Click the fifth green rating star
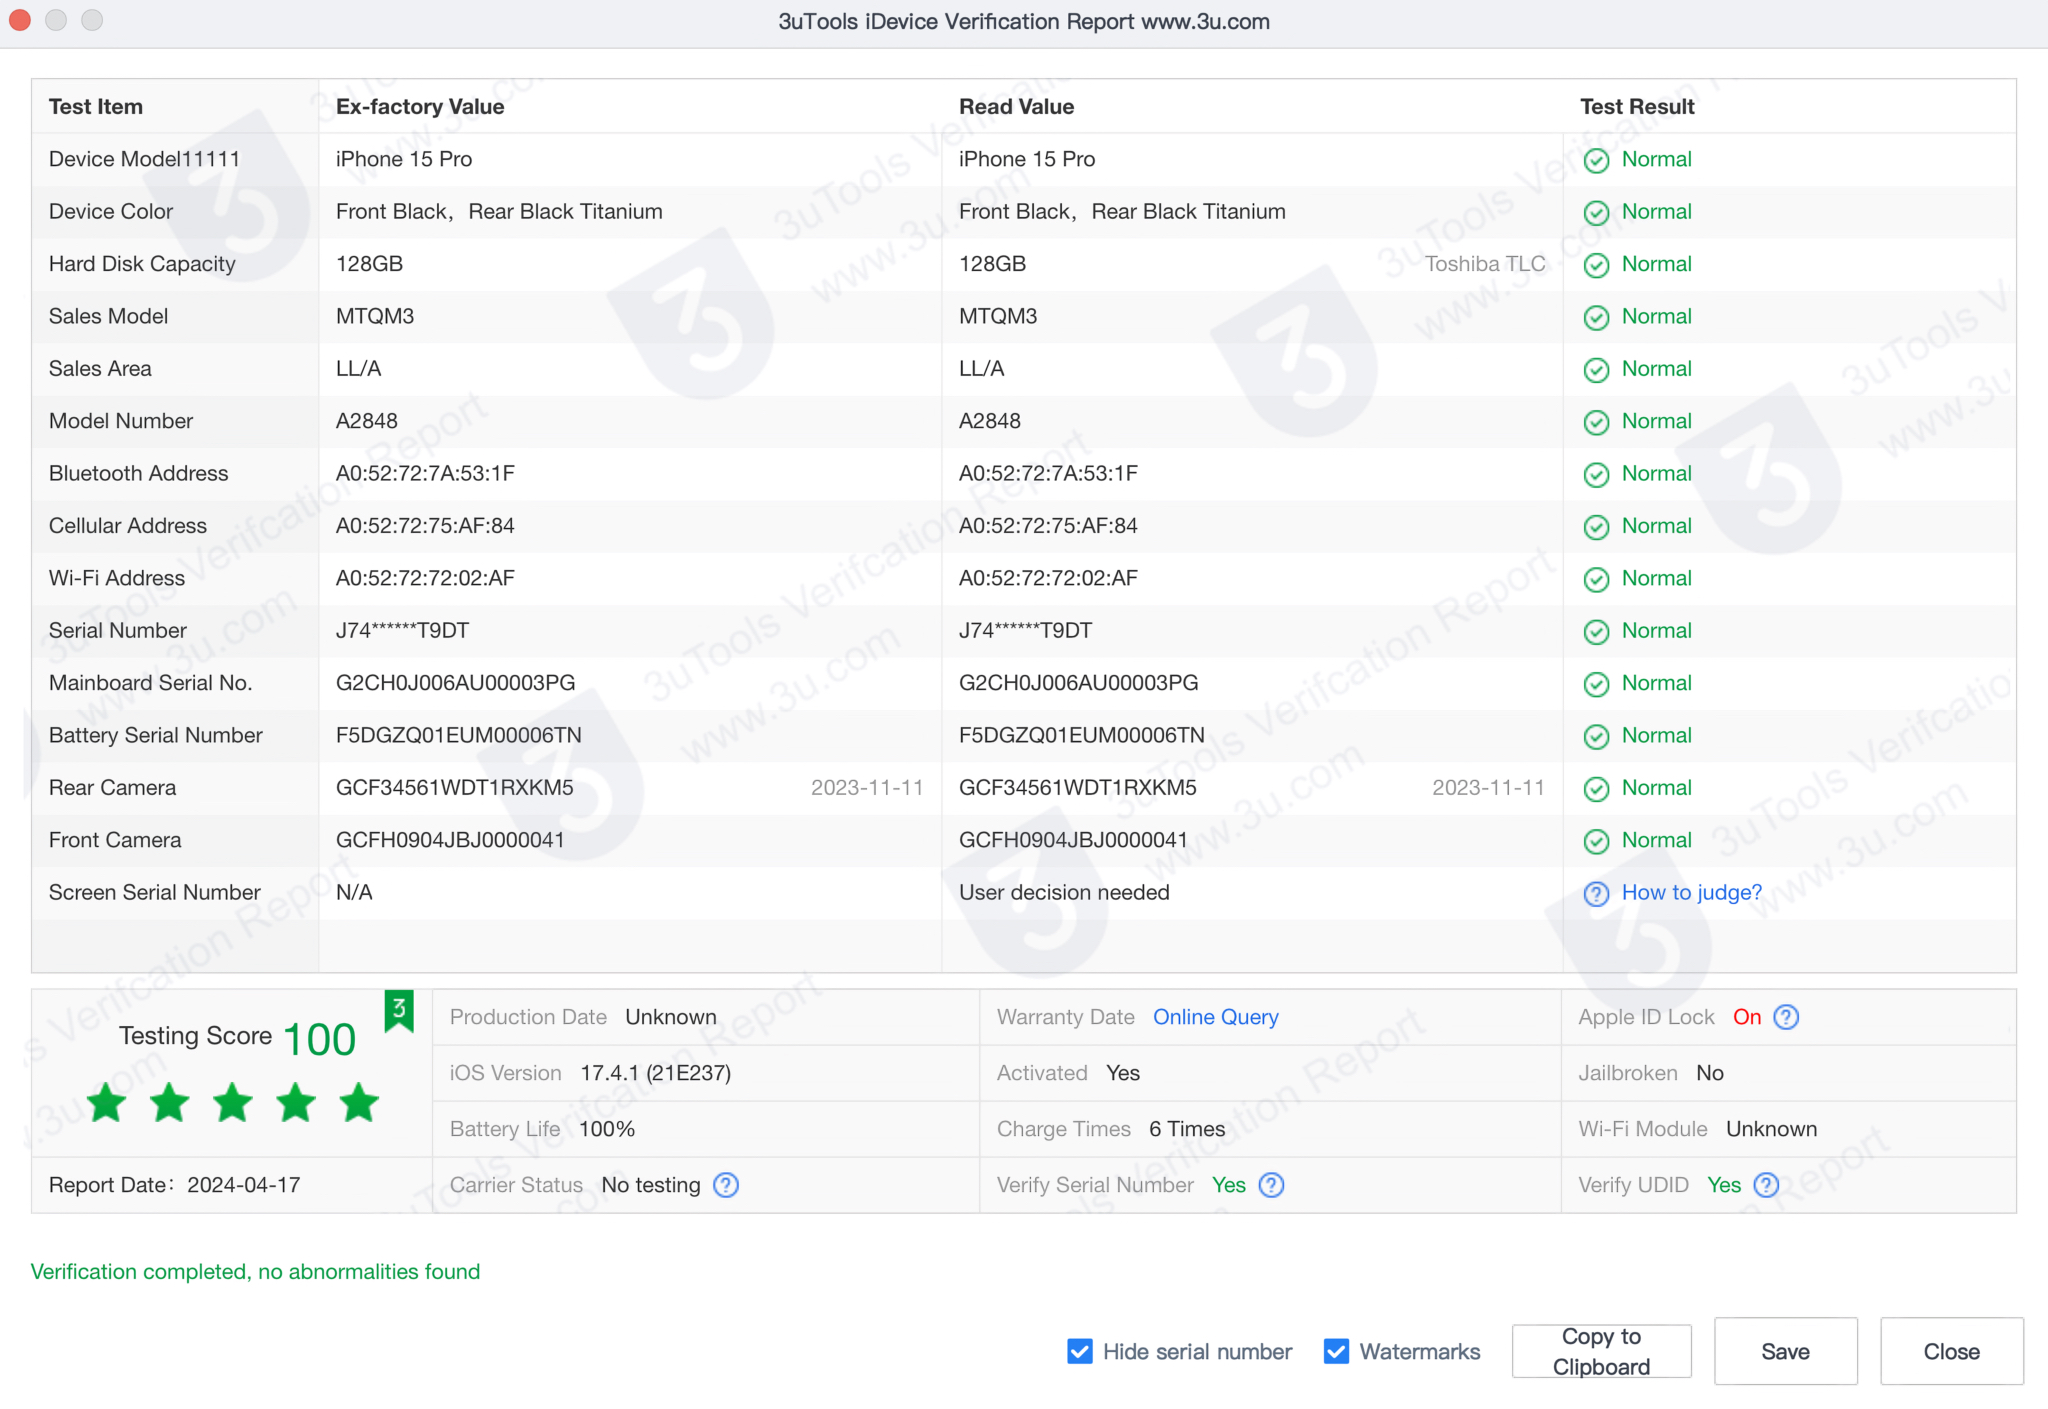The height and width of the screenshot is (1409, 2048). 358,1103
